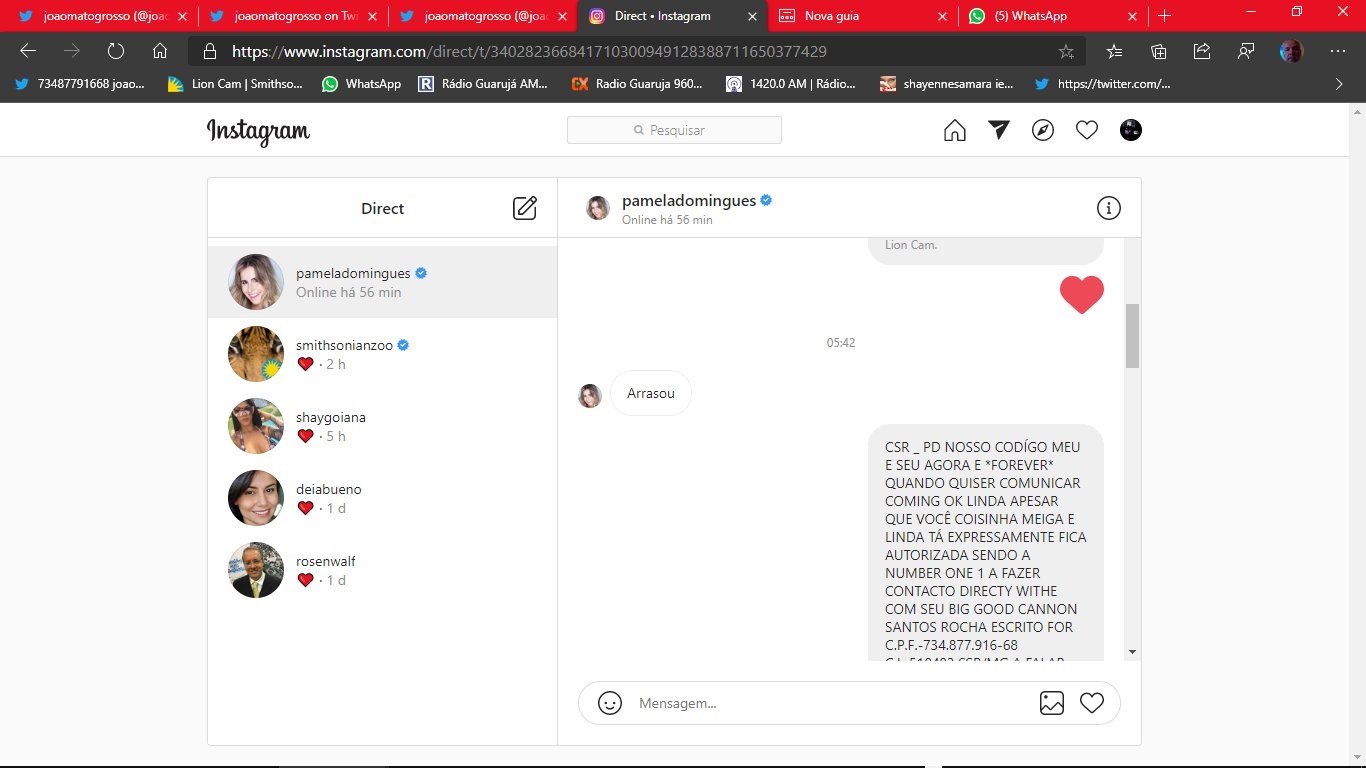Open the WhatsApp bookmark

[x=362, y=84]
